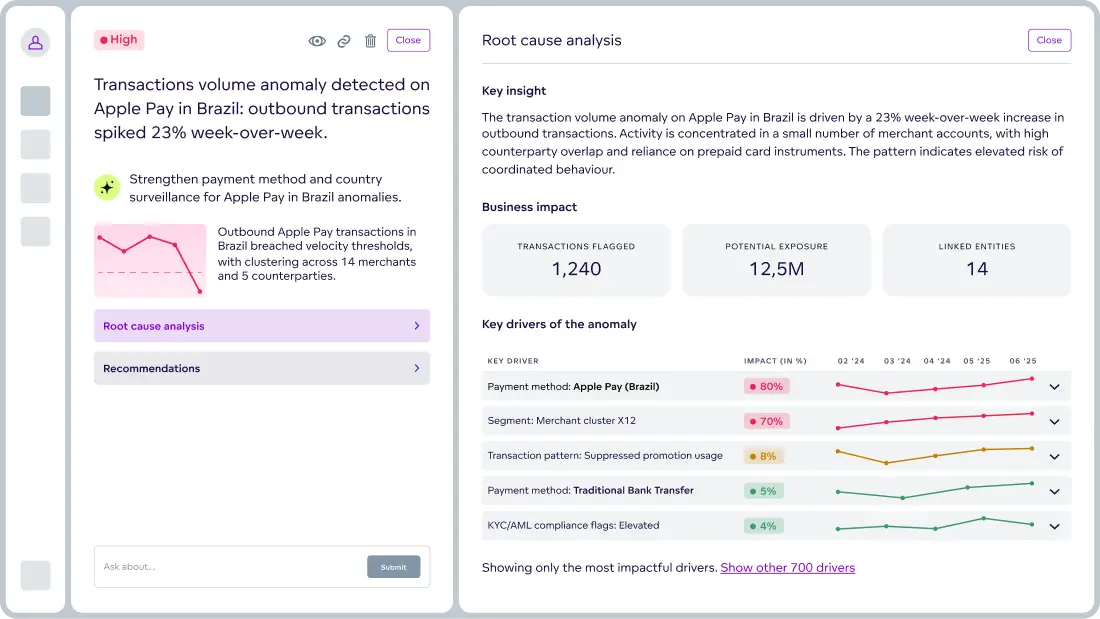This screenshot has height=619, width=1100.
Task: Select the highlighted first sidebar navigation icon
Action: pyautogui.click(x=35, y=101)
